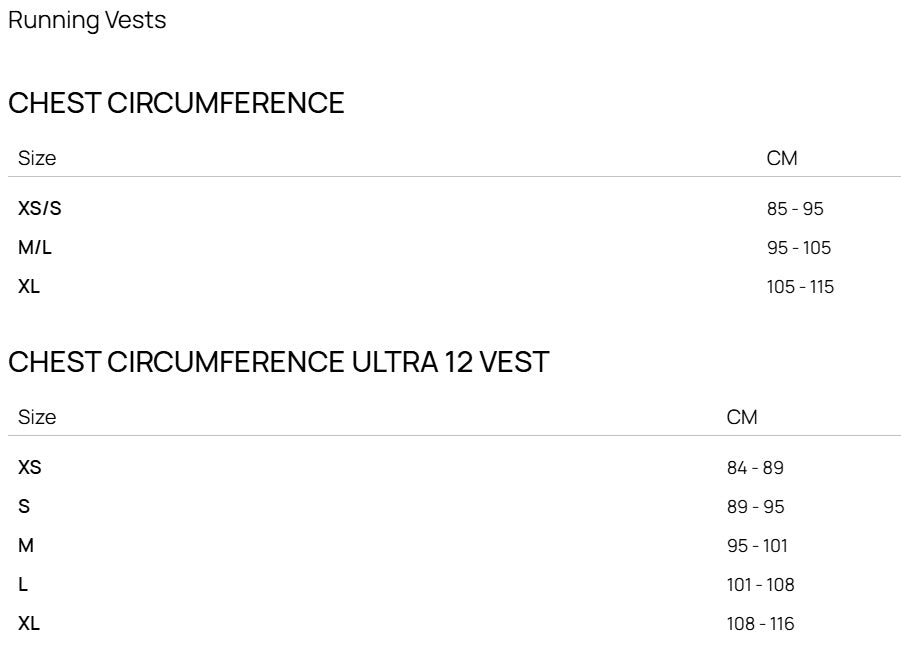The height and width of the screenshot is (665, 901).
Task: Select the single L size row label
Action: pos(23,584)
